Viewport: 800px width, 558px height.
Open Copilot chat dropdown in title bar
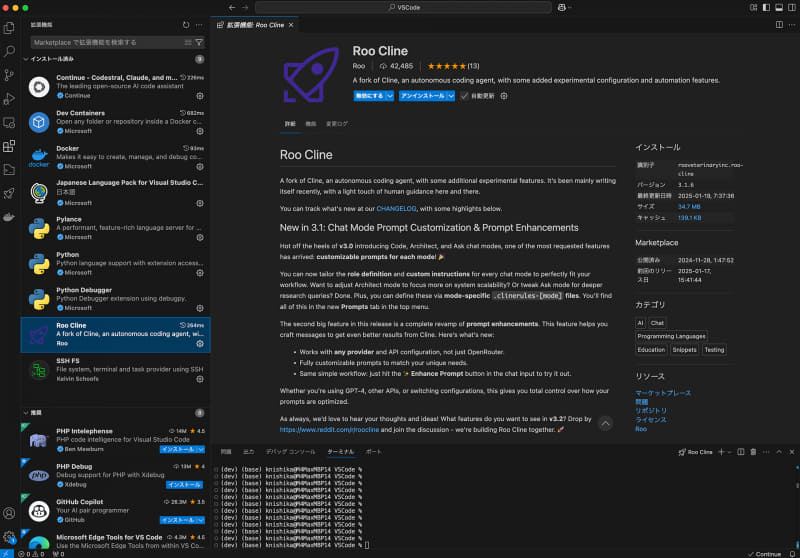point(569,8)
